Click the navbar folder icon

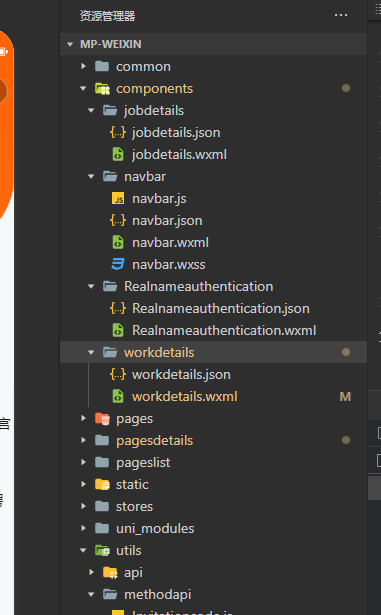(110, 176)
